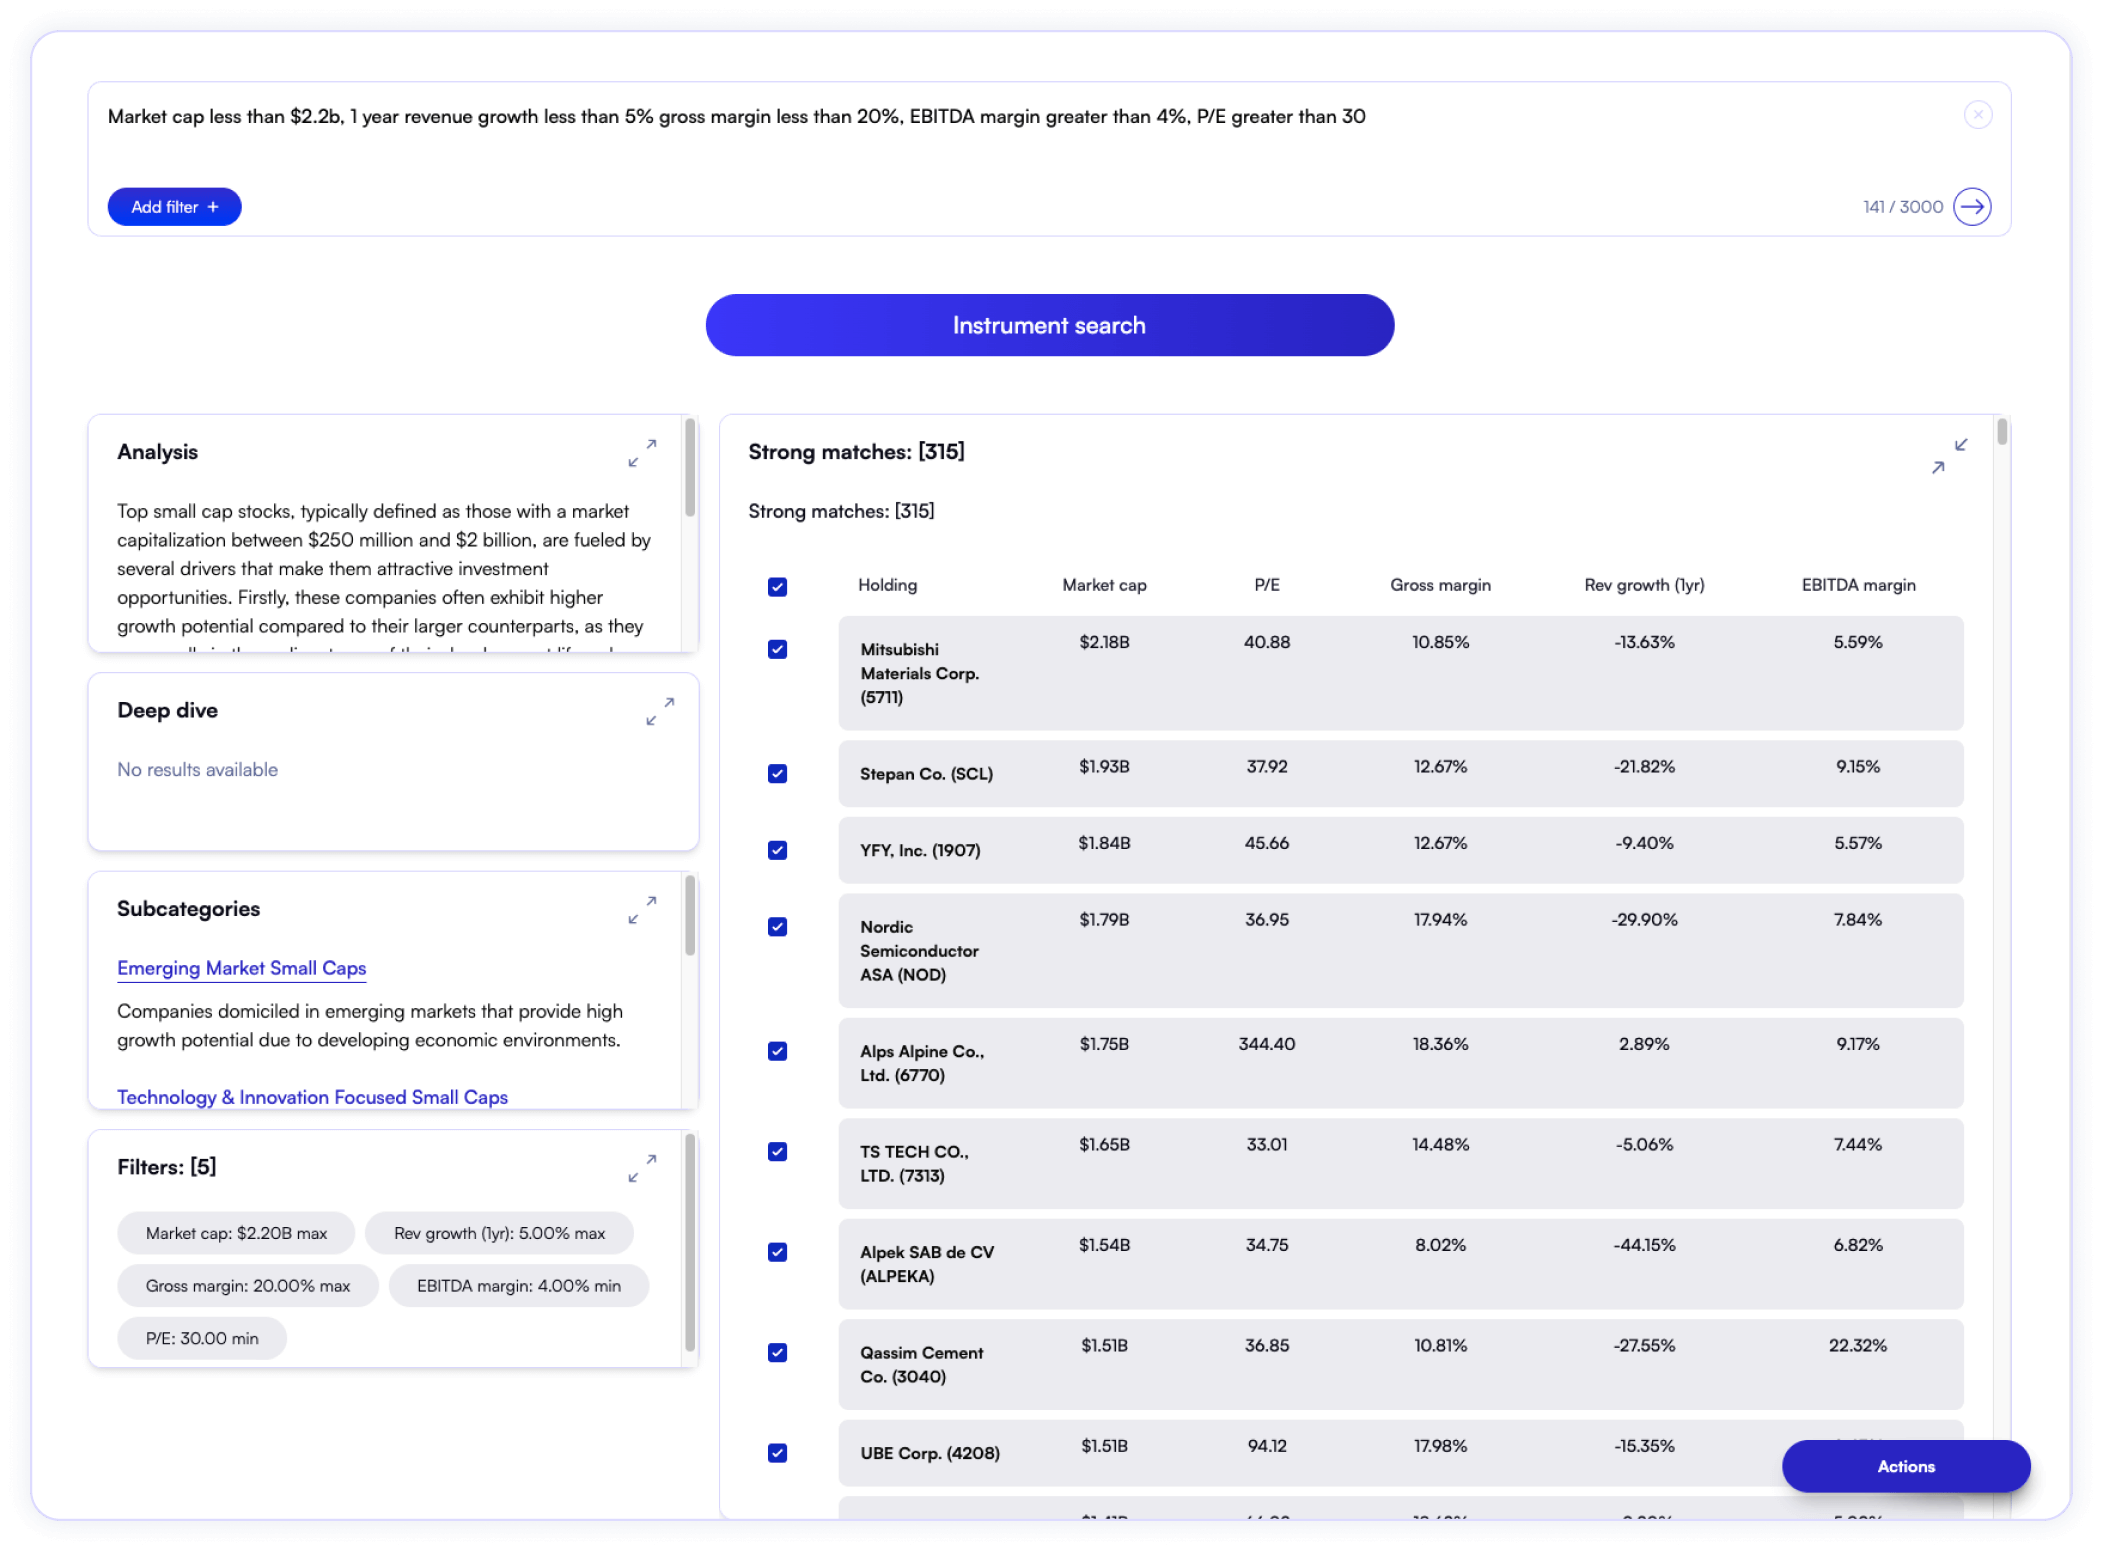Screen dimensions: 2103x1551
Task: Expand the Analysis panel
Action: coord(642,453)
